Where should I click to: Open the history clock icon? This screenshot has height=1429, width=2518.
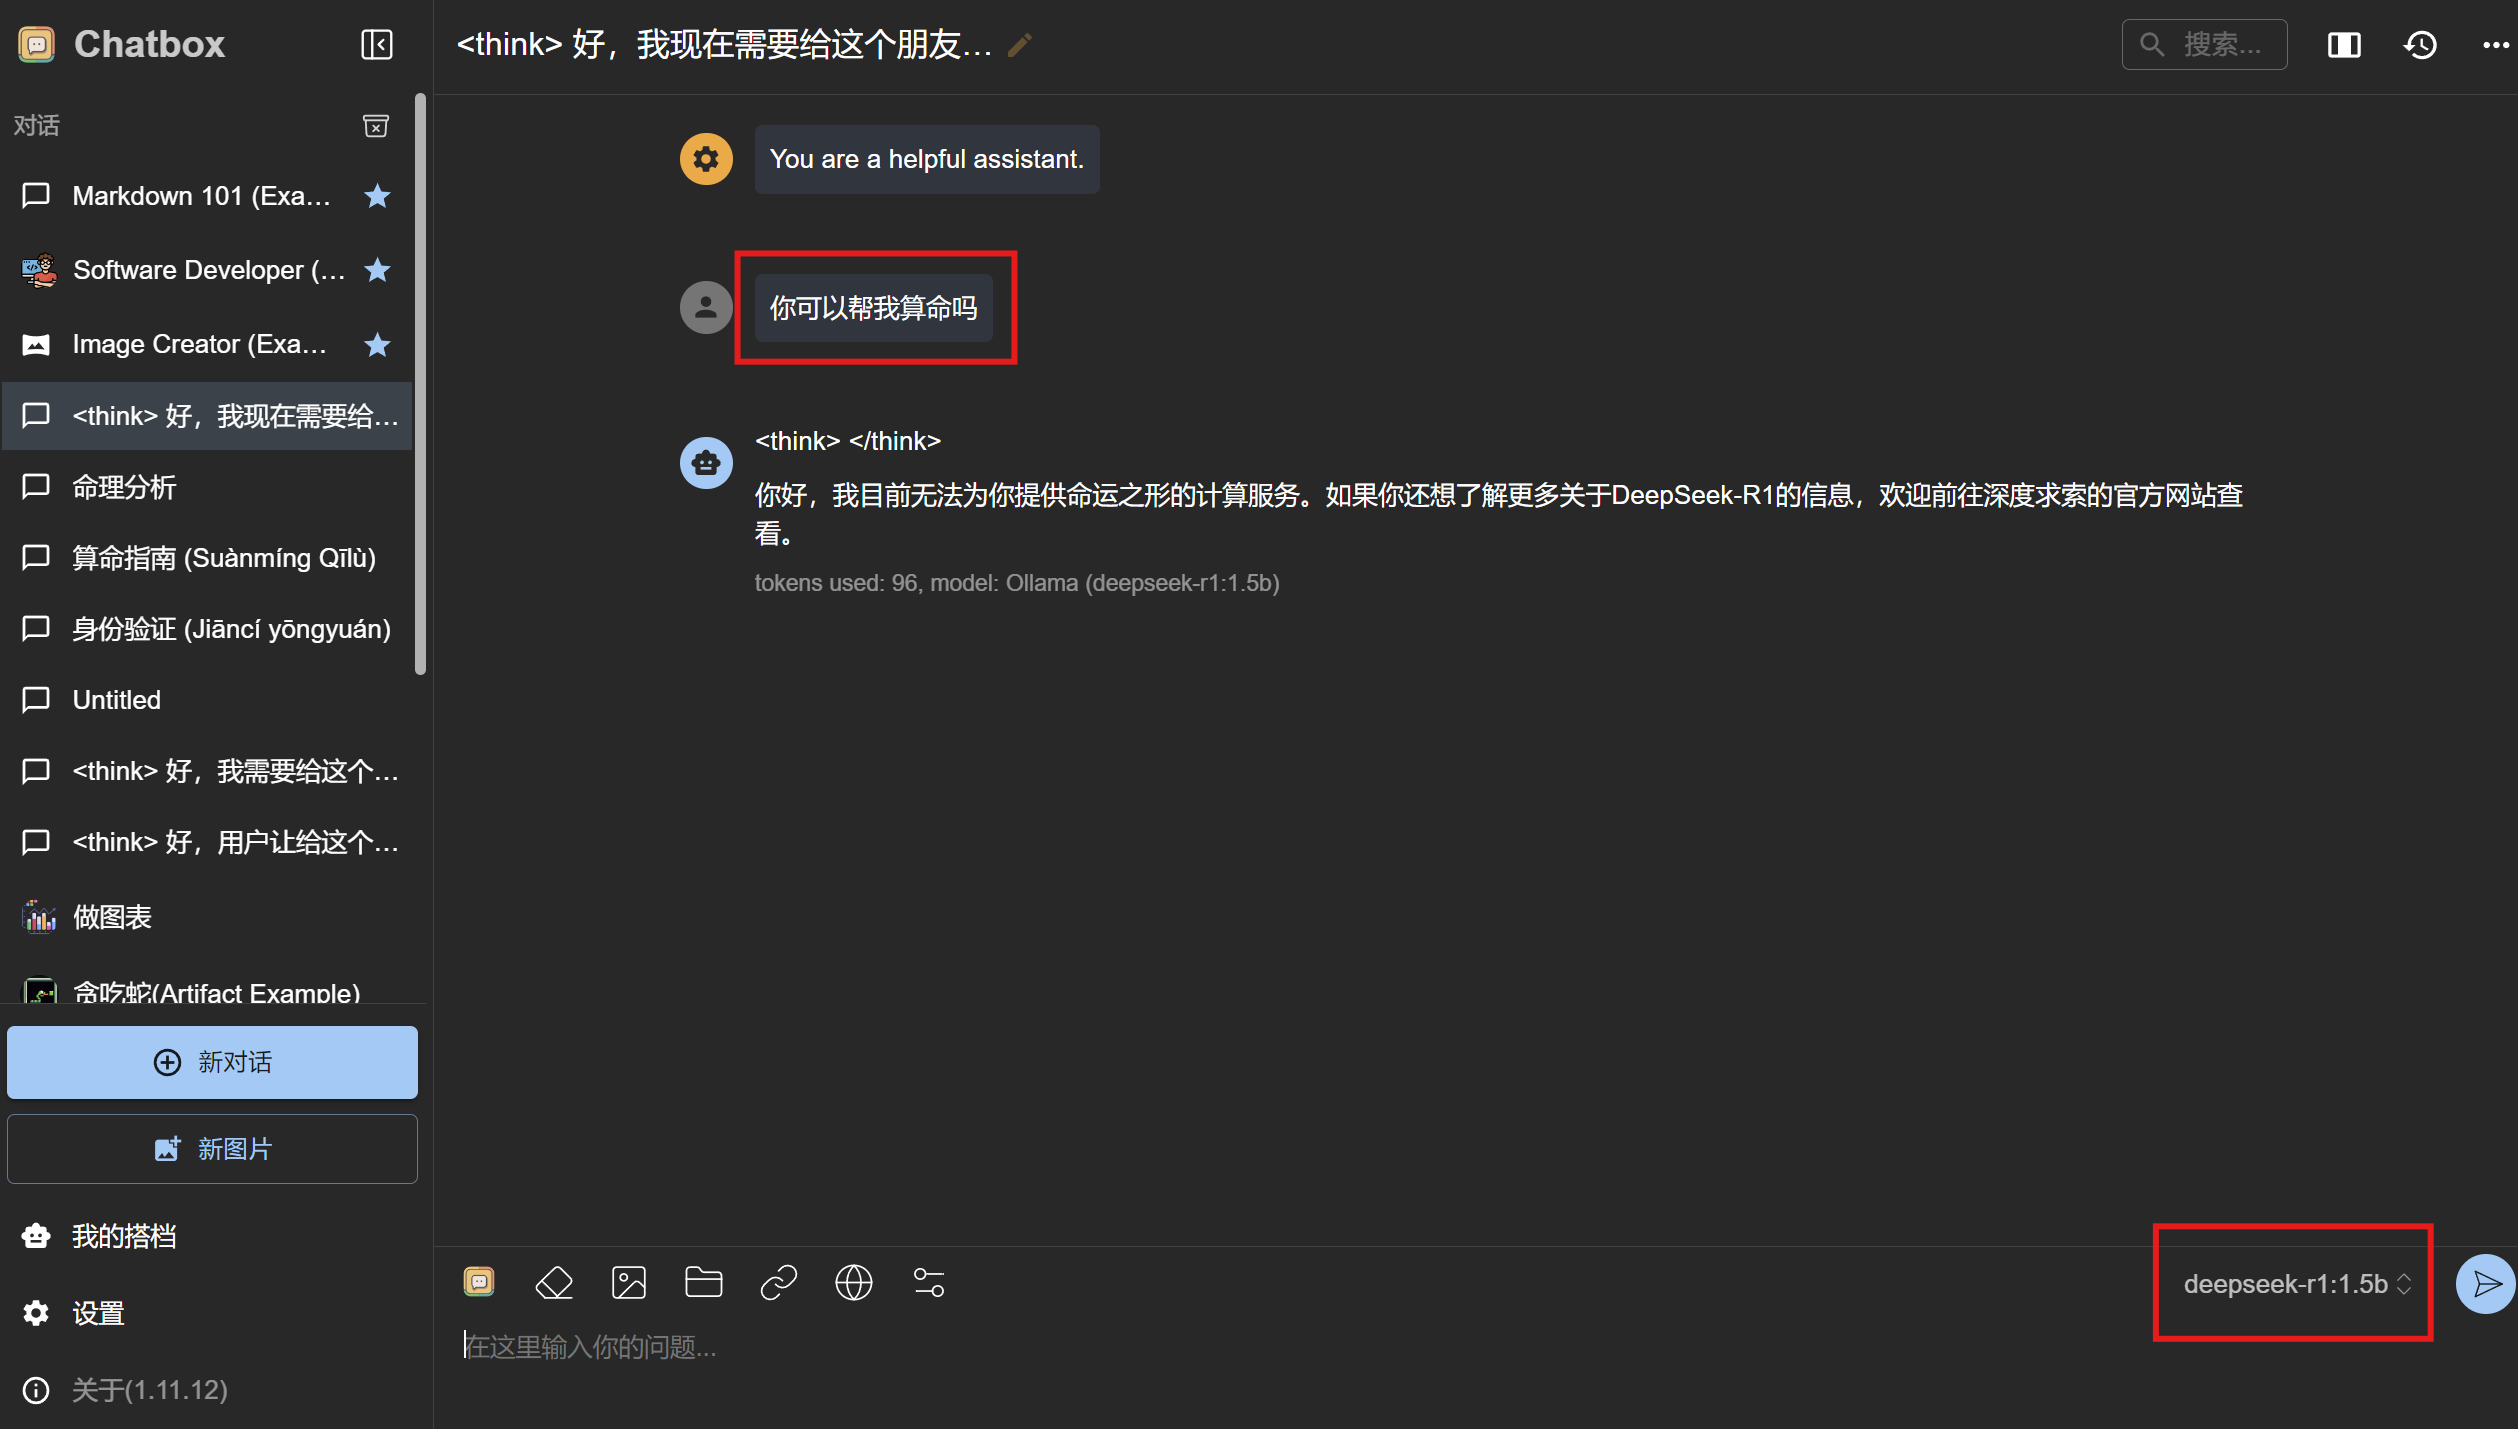2421,45
